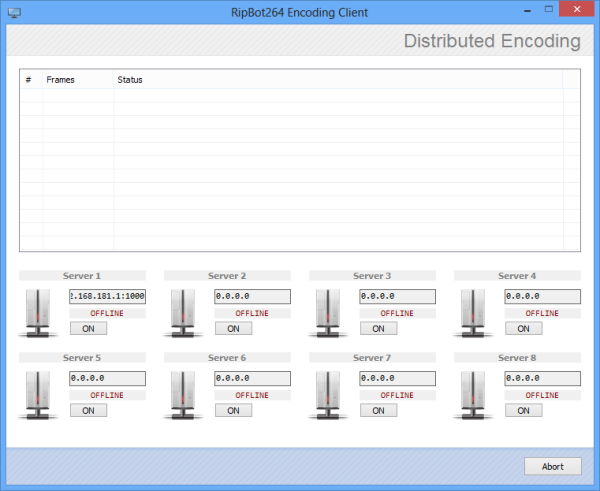Click the Server 6 label
Screen dimensions: 600x491
point(227,357)
